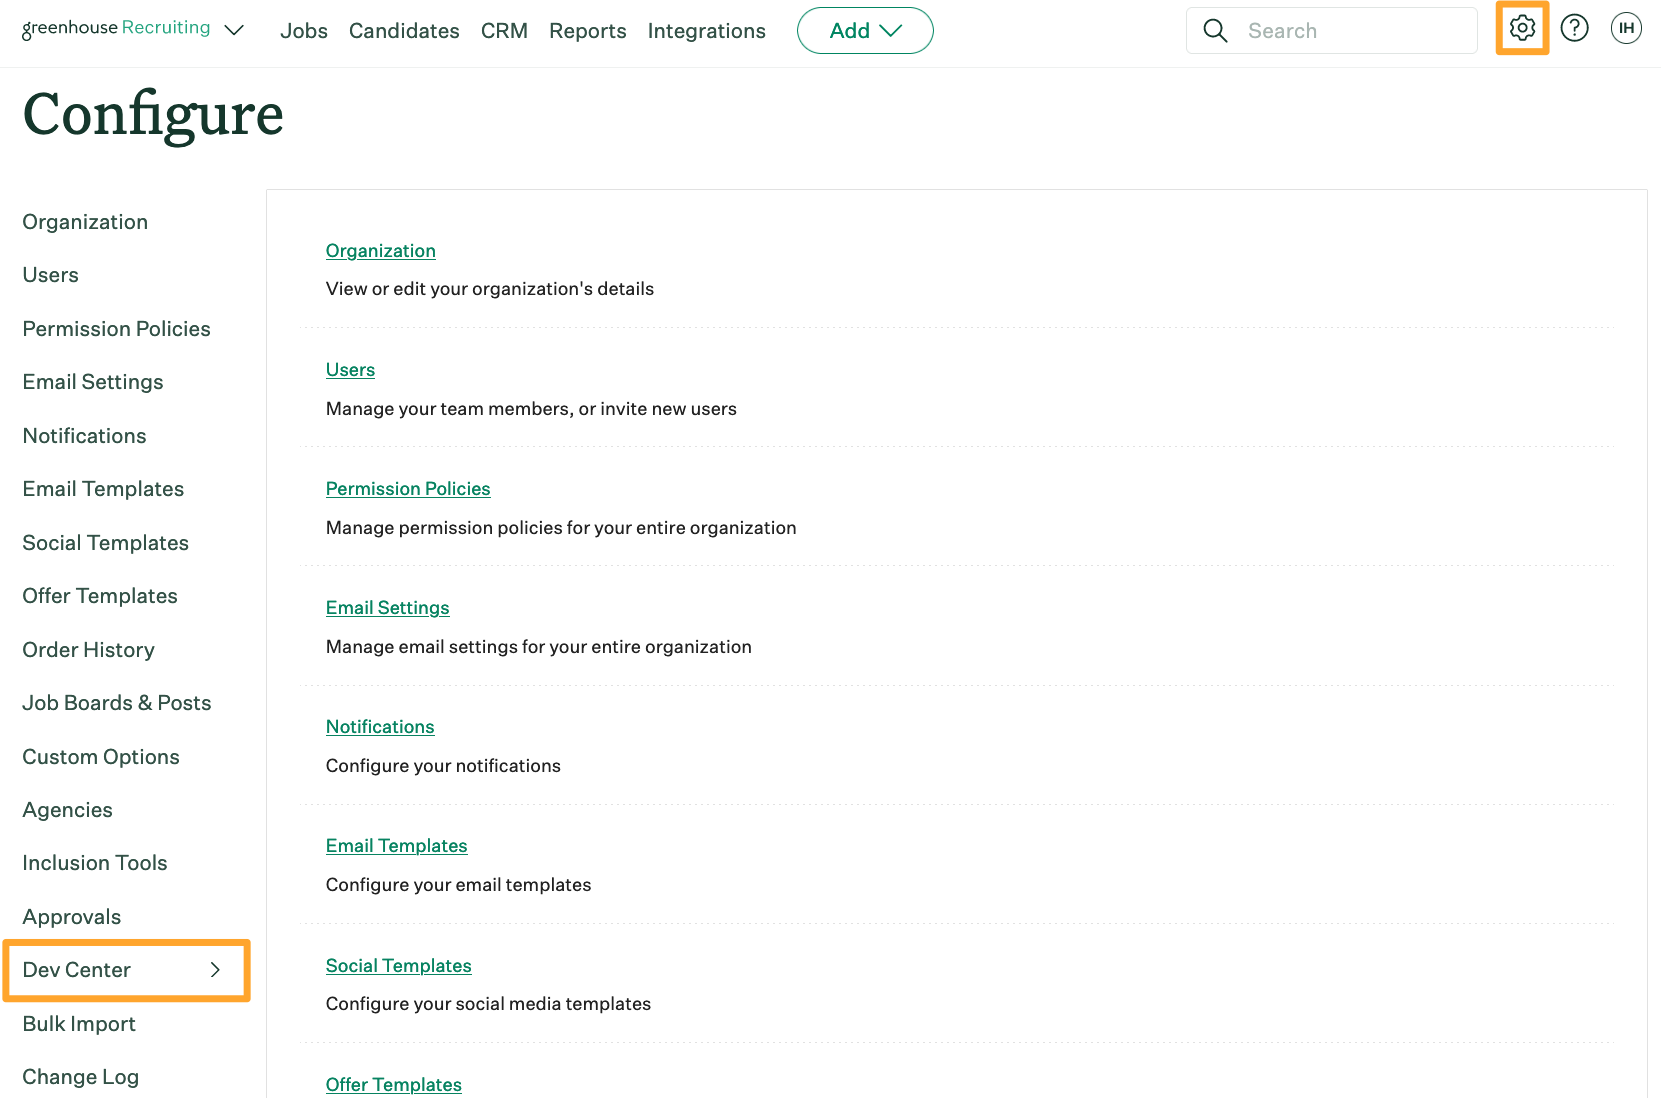
Task: Open the Organization settings link
Action: tap(380, 250)
